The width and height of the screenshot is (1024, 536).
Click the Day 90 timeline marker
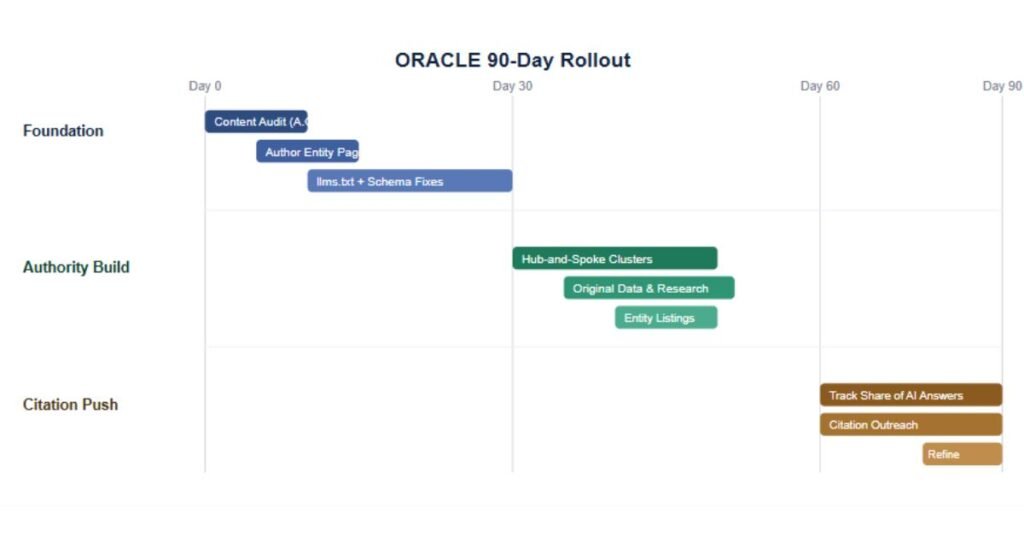(1002, 86)
